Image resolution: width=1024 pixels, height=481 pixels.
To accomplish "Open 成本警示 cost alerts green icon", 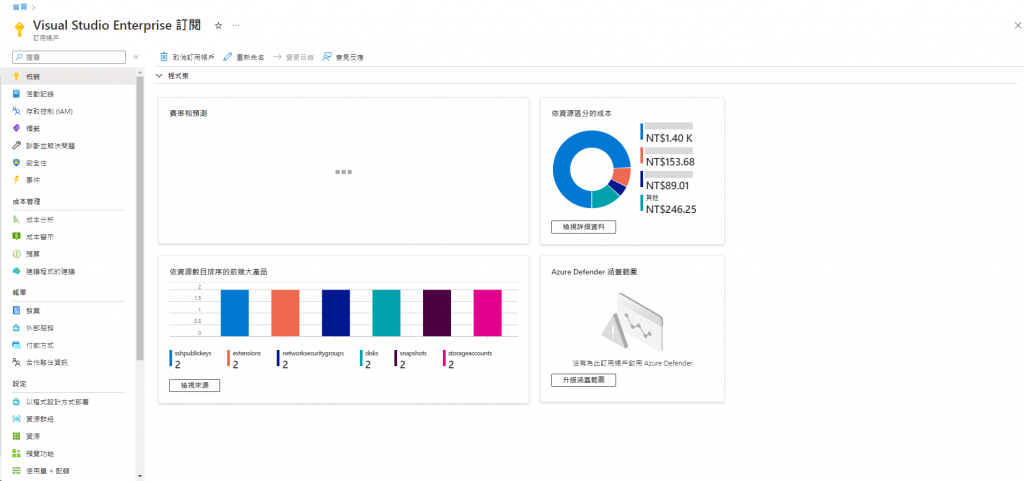I will coord(16,237).
